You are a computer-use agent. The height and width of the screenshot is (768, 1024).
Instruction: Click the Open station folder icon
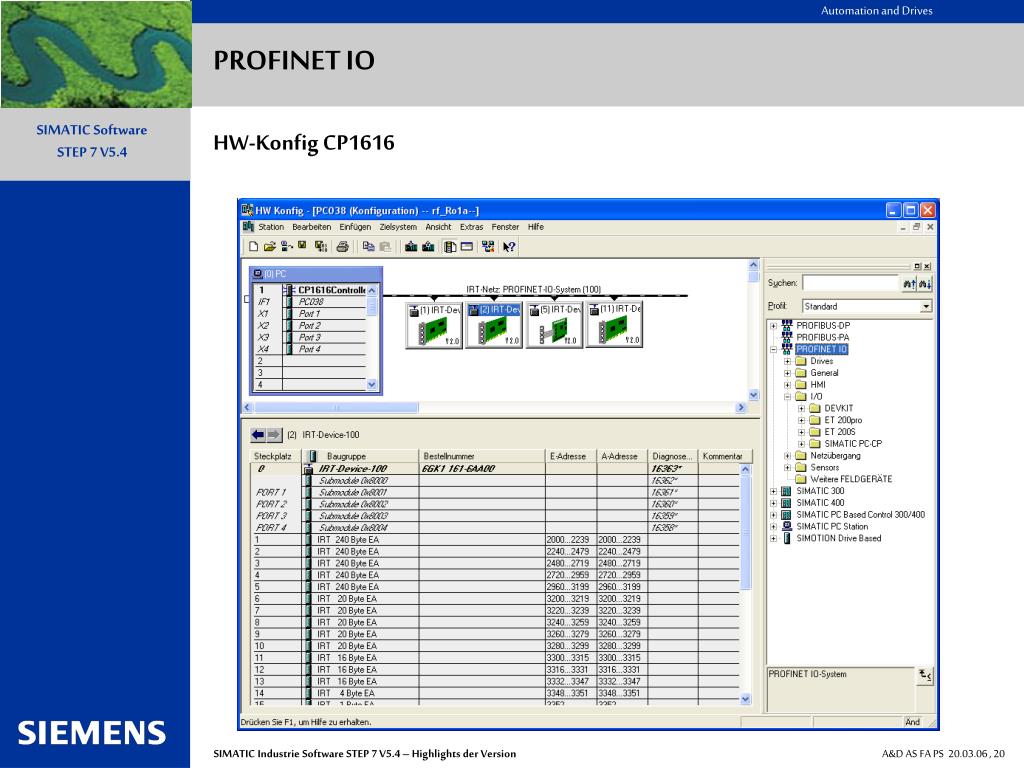[269, 247]
